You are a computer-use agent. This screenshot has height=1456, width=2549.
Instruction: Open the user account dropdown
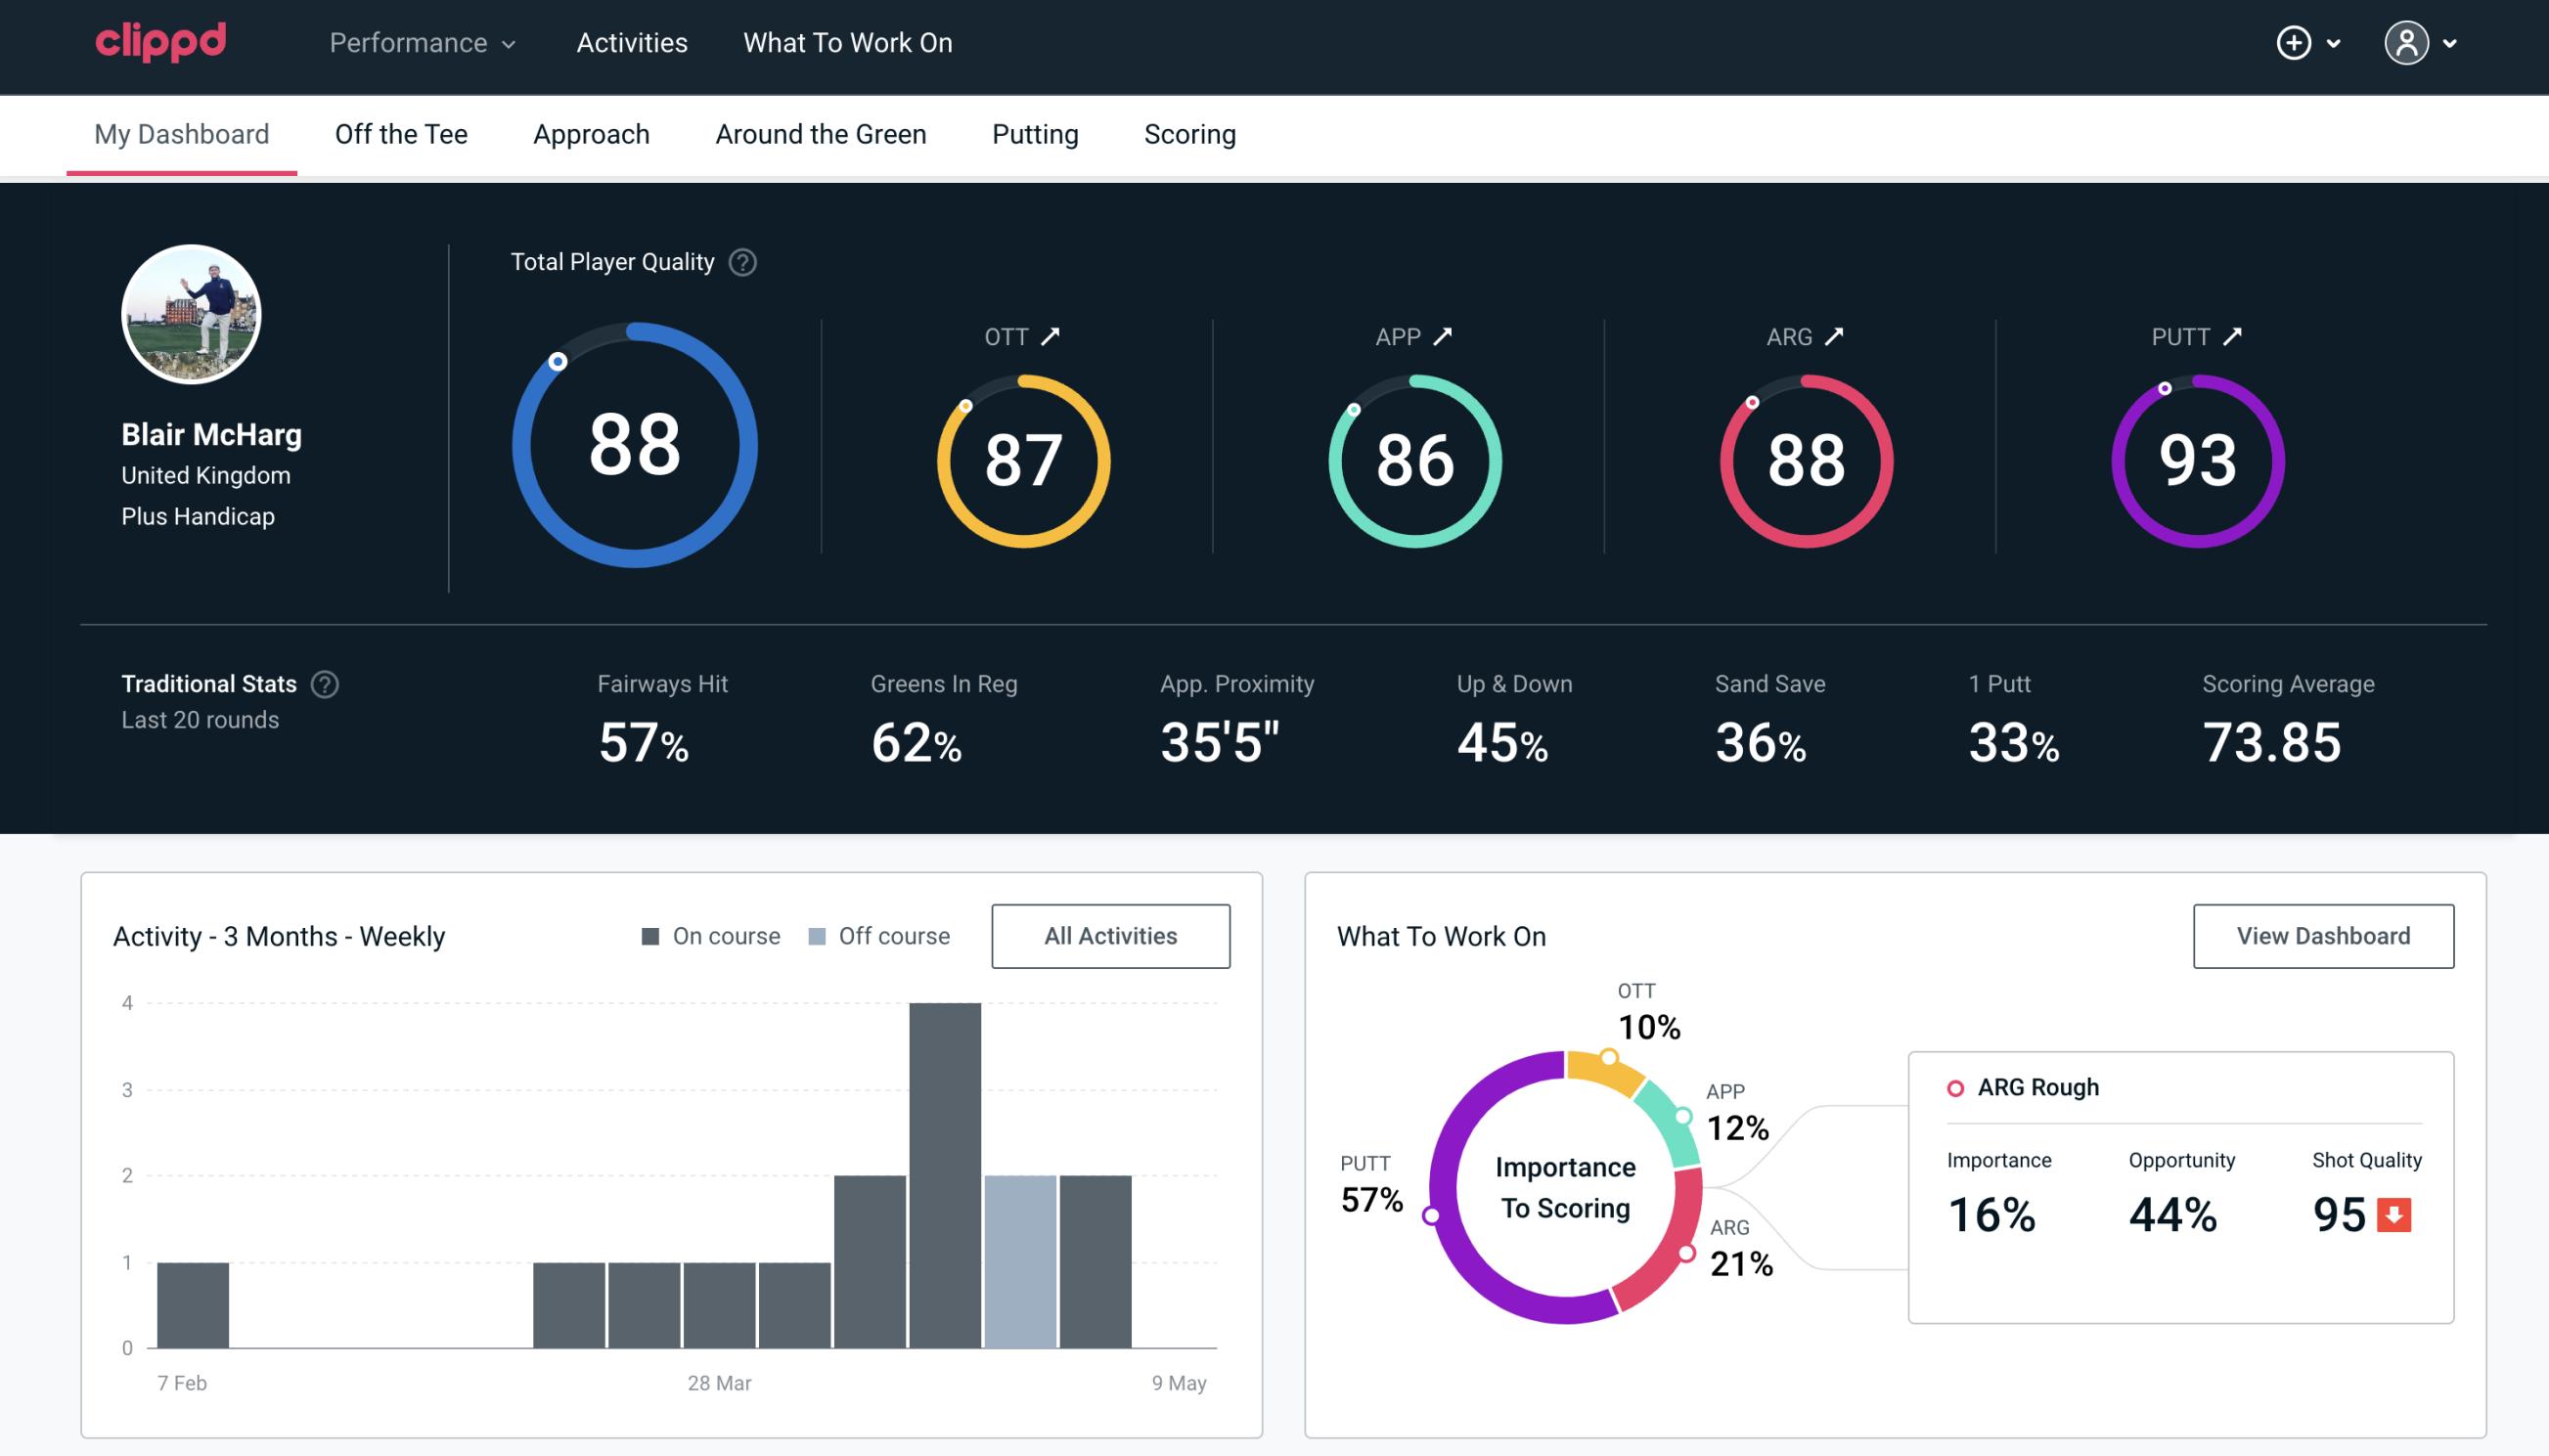(2423, 44)
